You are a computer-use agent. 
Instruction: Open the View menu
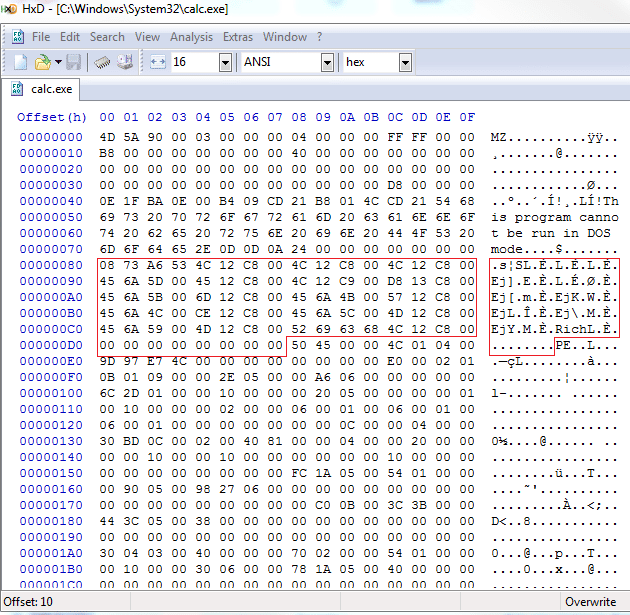[147, 37]
